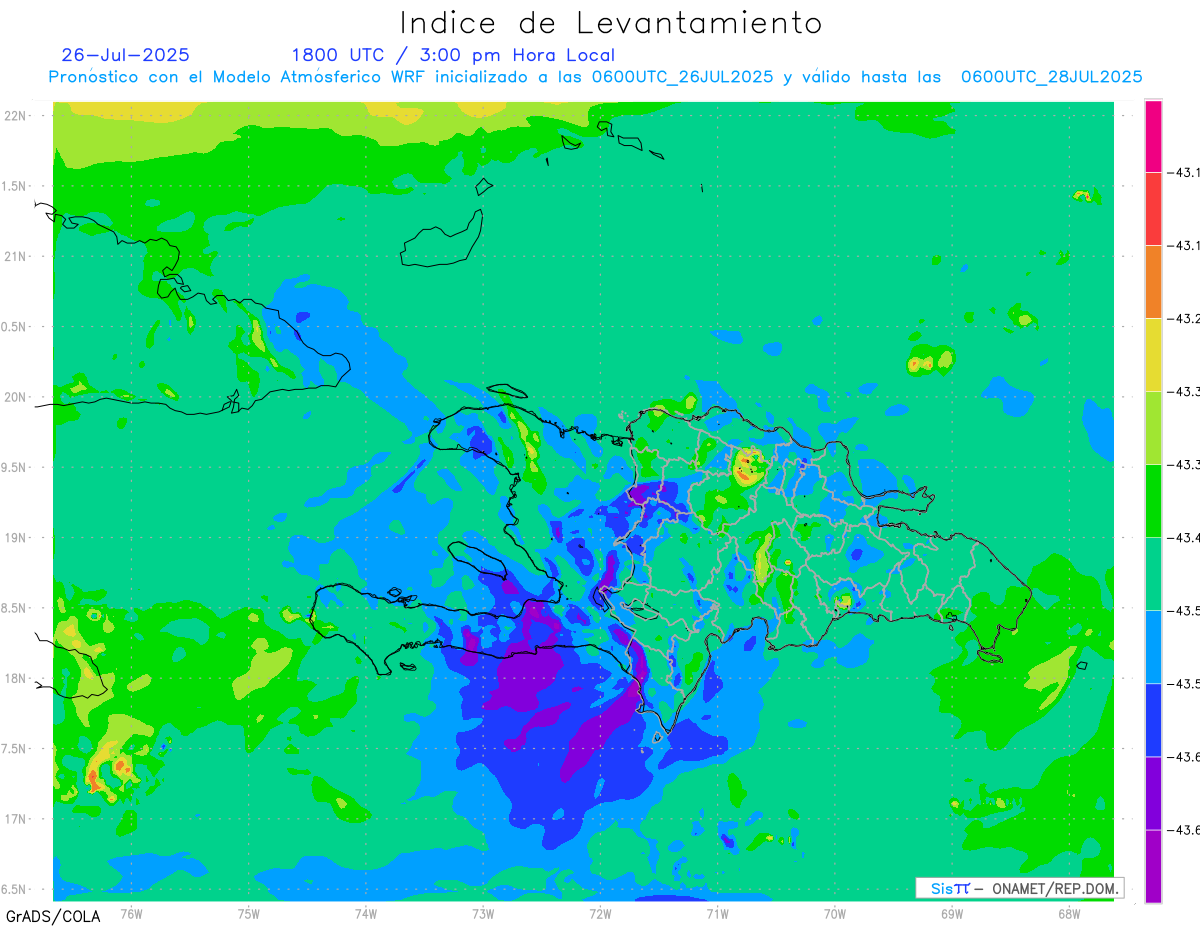This screenshot has height=927, width=1200.
Task: Pick the dark blue swatch in the legend bar
Action: (x=1153, y=720)
